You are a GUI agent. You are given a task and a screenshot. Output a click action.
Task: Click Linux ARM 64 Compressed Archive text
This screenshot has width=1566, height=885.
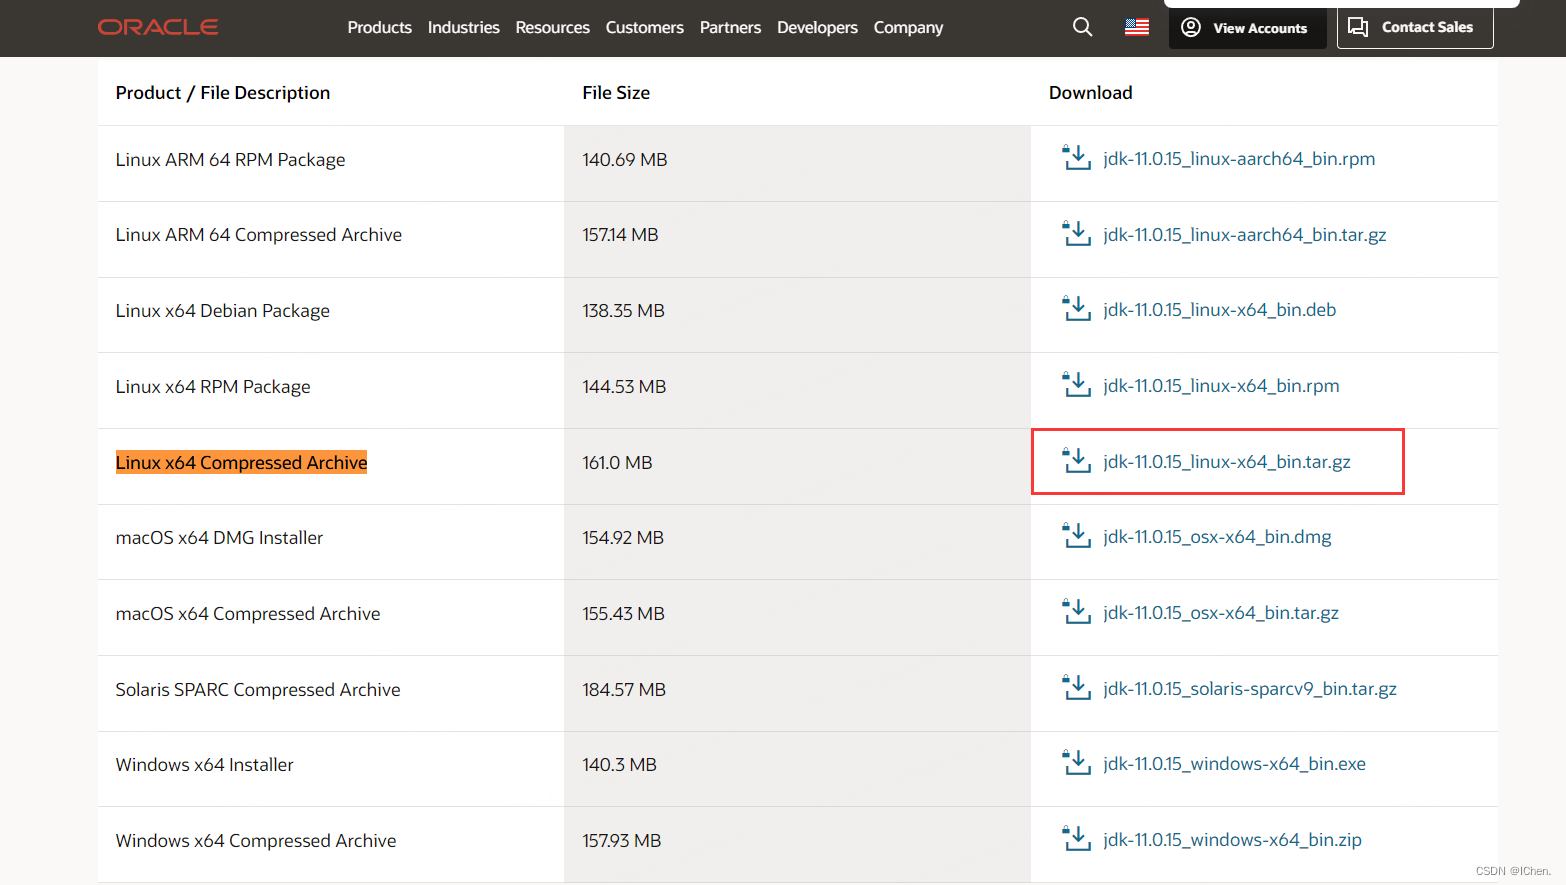click(259, 235)
